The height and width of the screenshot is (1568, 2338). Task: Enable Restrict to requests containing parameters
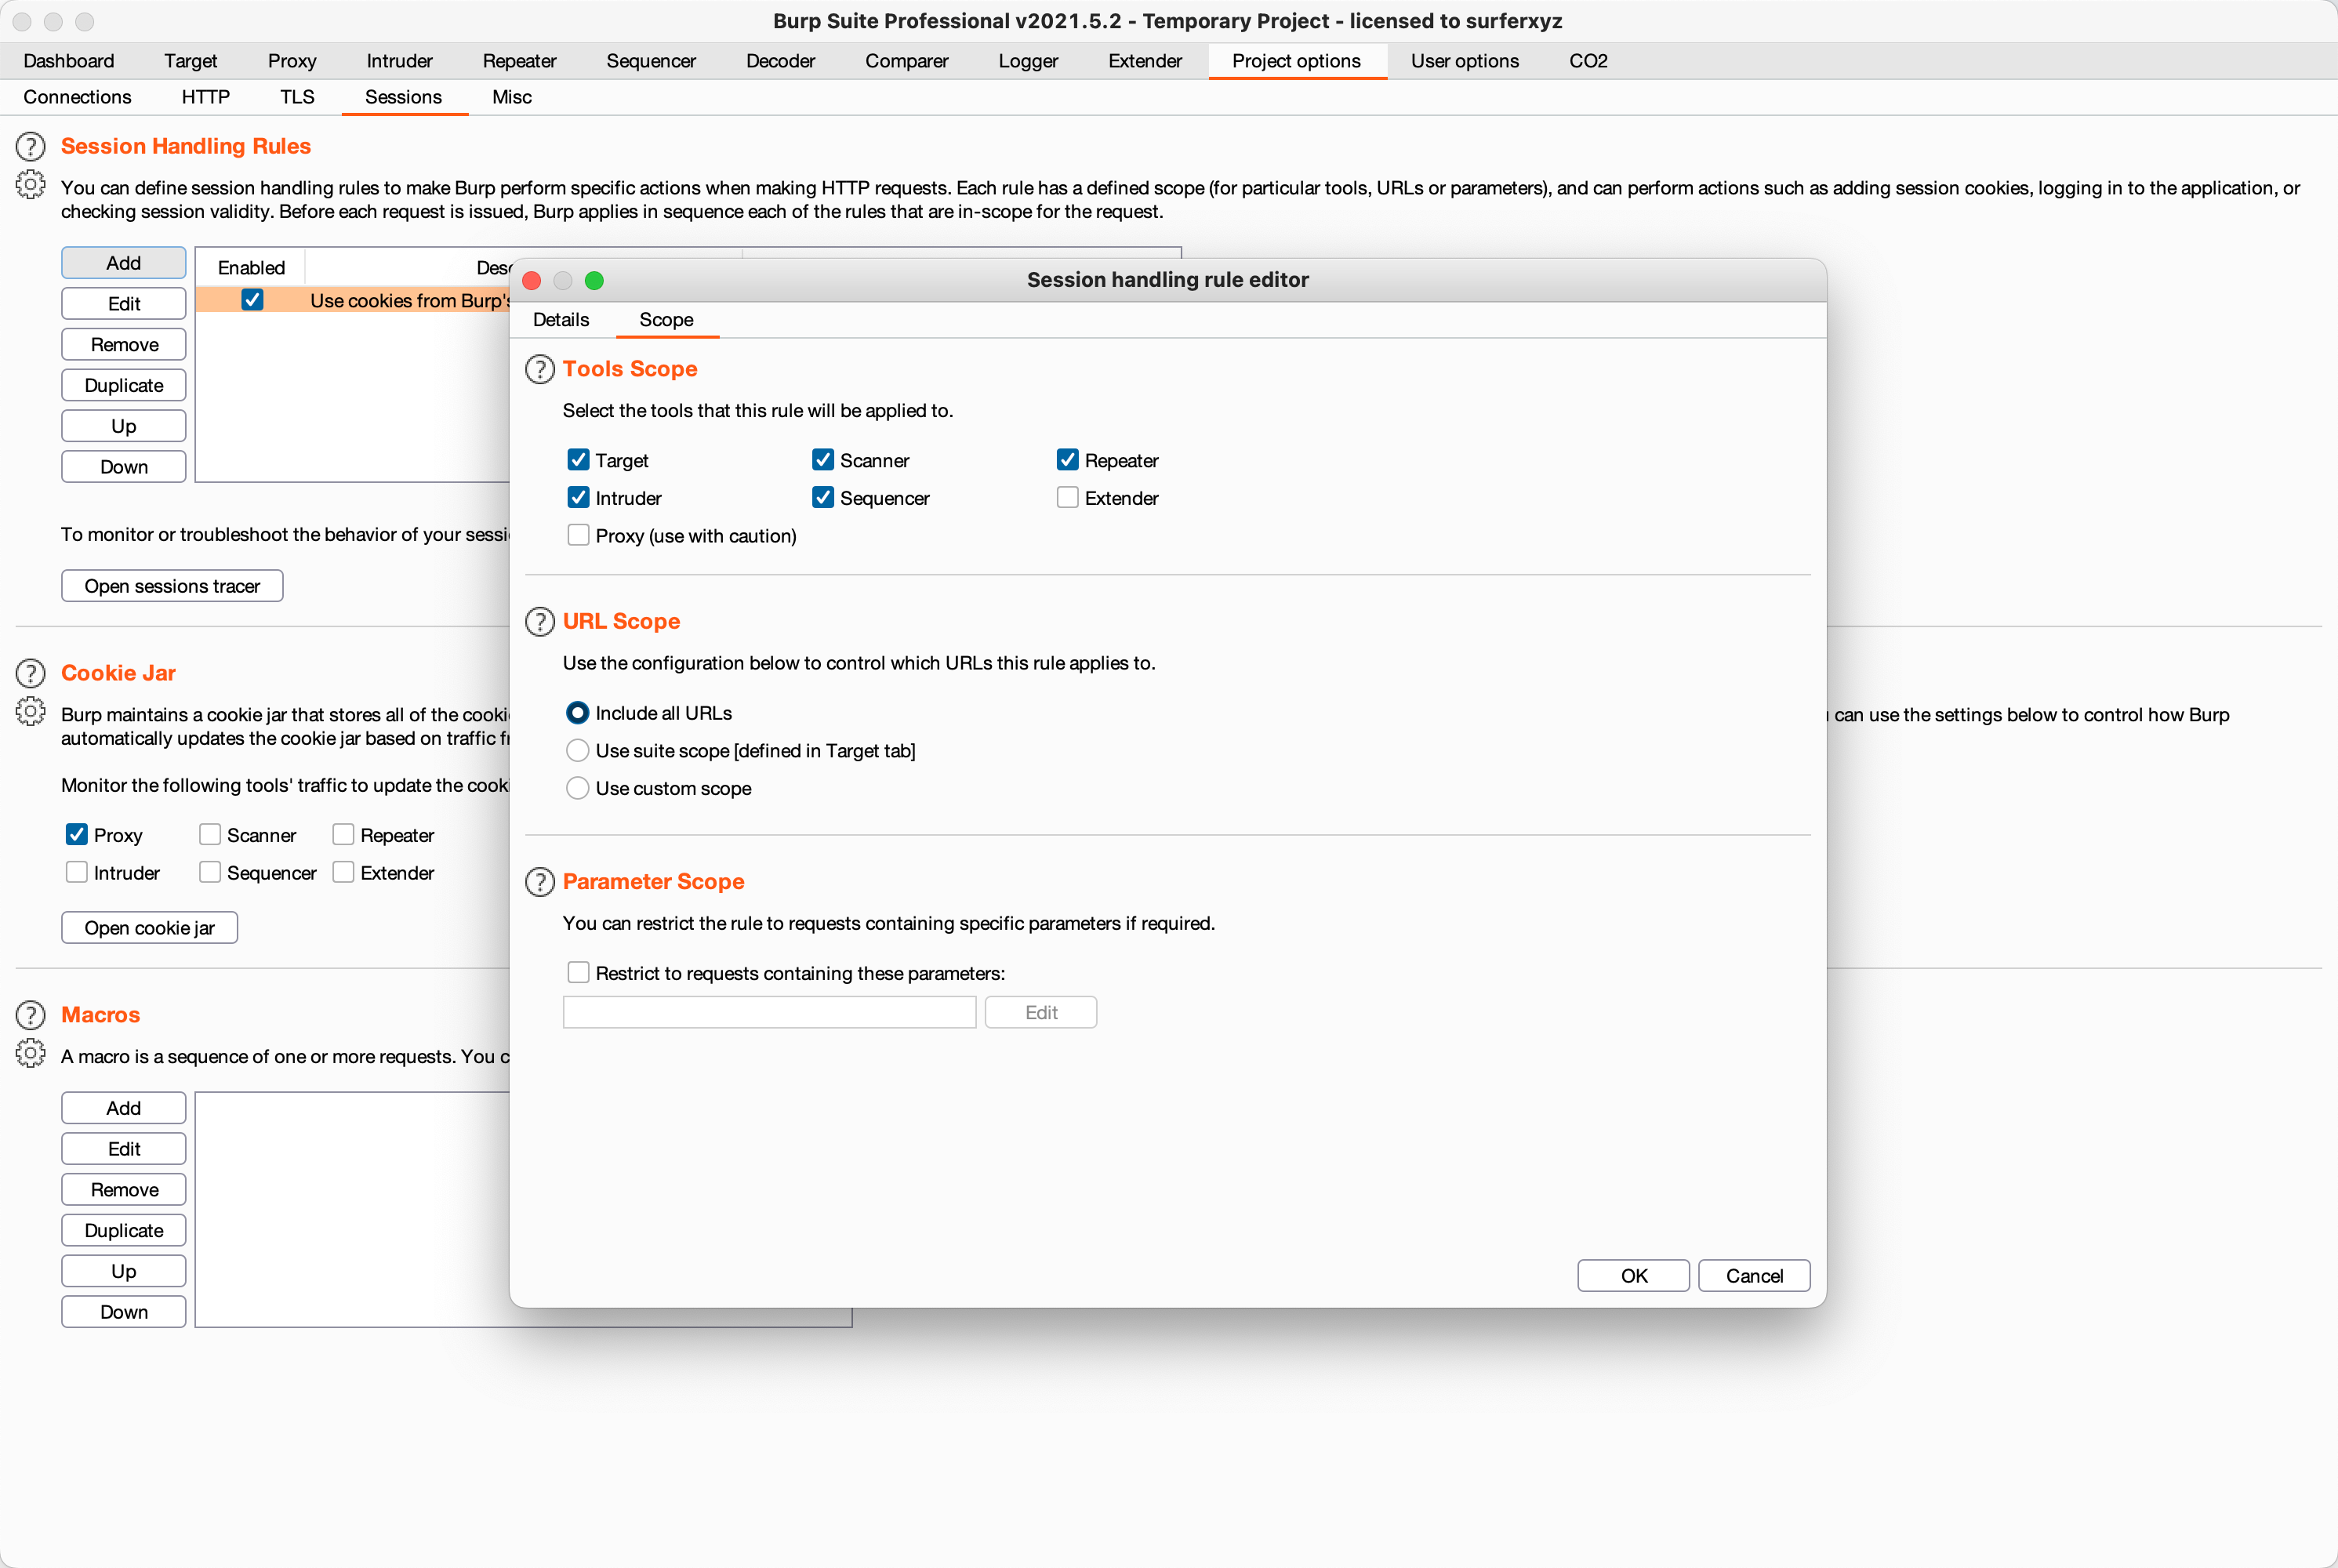tap(578, 973)
